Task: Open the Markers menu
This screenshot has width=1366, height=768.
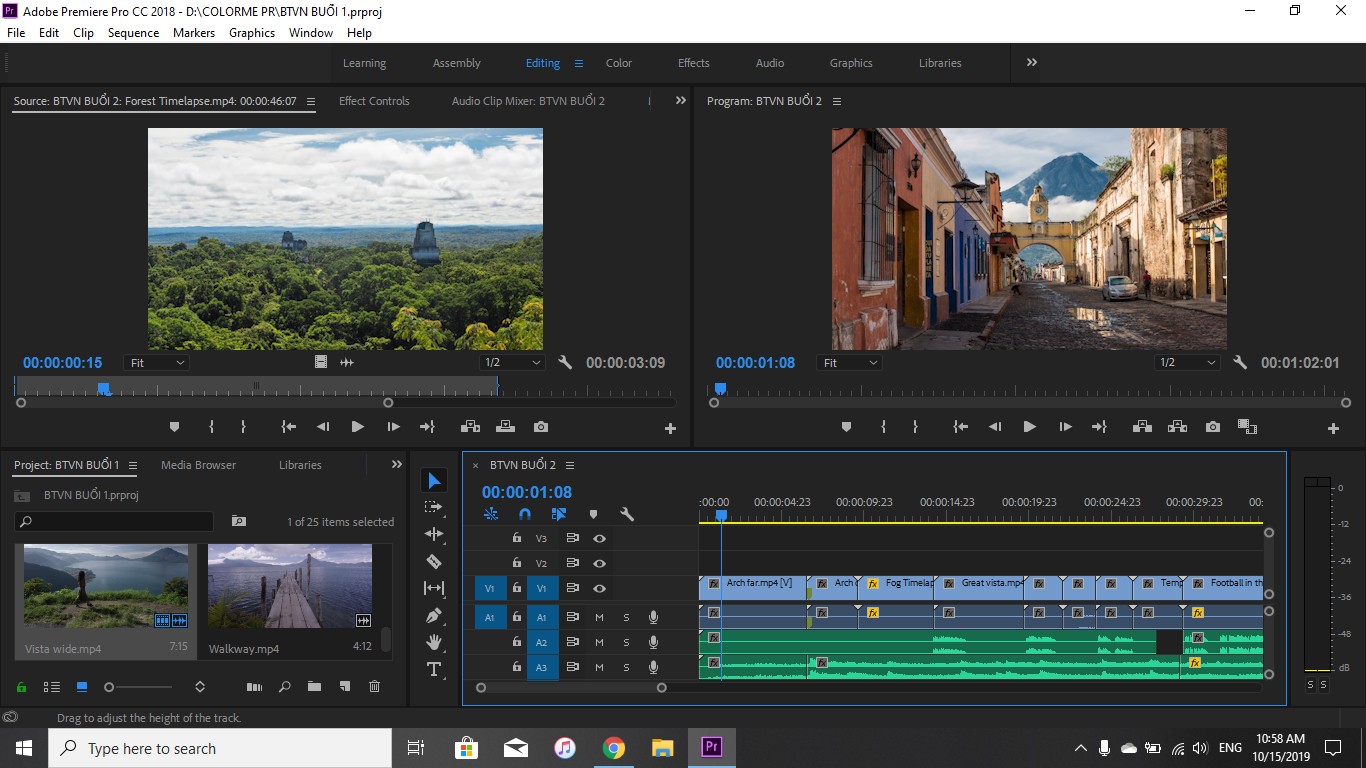Action: (x=194, y=33)
